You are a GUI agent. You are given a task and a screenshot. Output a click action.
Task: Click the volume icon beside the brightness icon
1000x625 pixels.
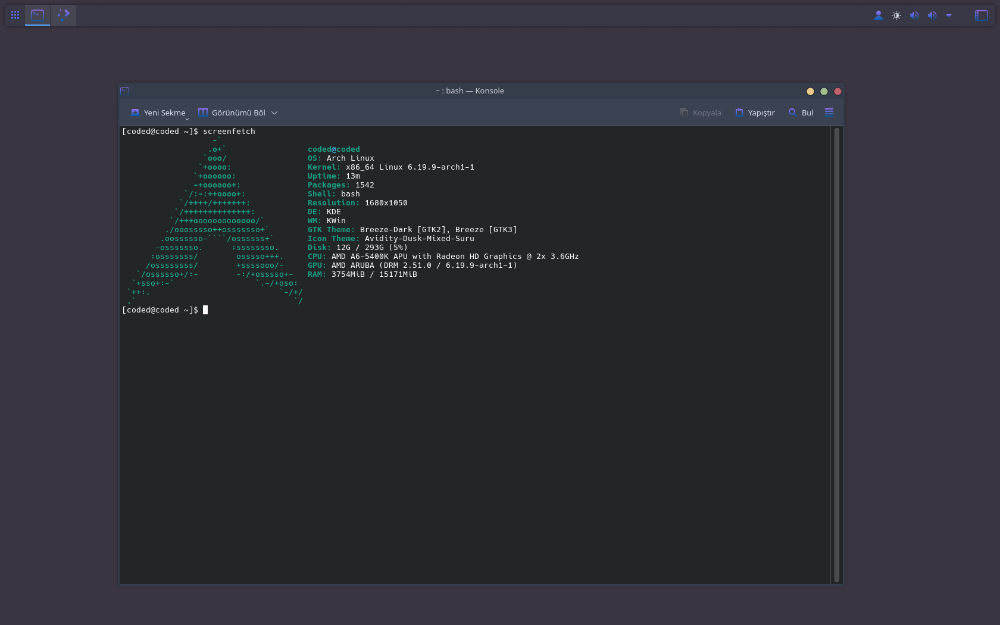(x=914, y=15)
